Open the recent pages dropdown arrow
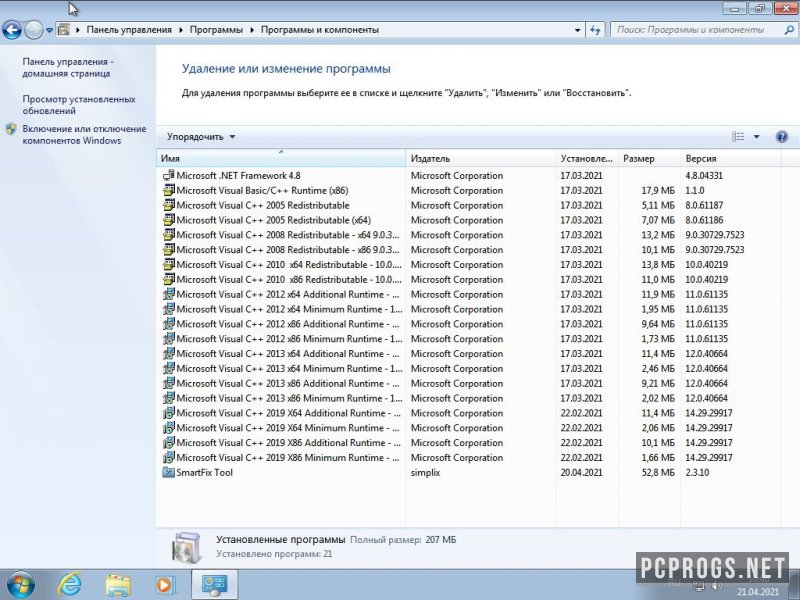800x600 pixels. coord(49,30)
